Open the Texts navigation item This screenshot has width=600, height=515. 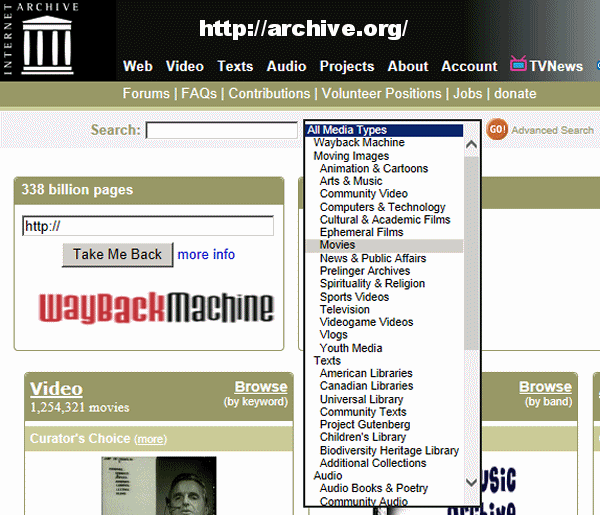click(235, 66)
